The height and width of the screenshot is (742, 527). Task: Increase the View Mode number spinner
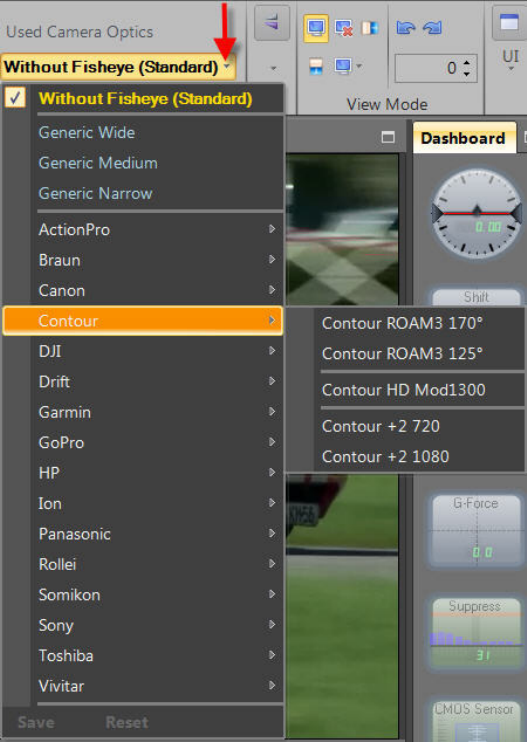467,62
